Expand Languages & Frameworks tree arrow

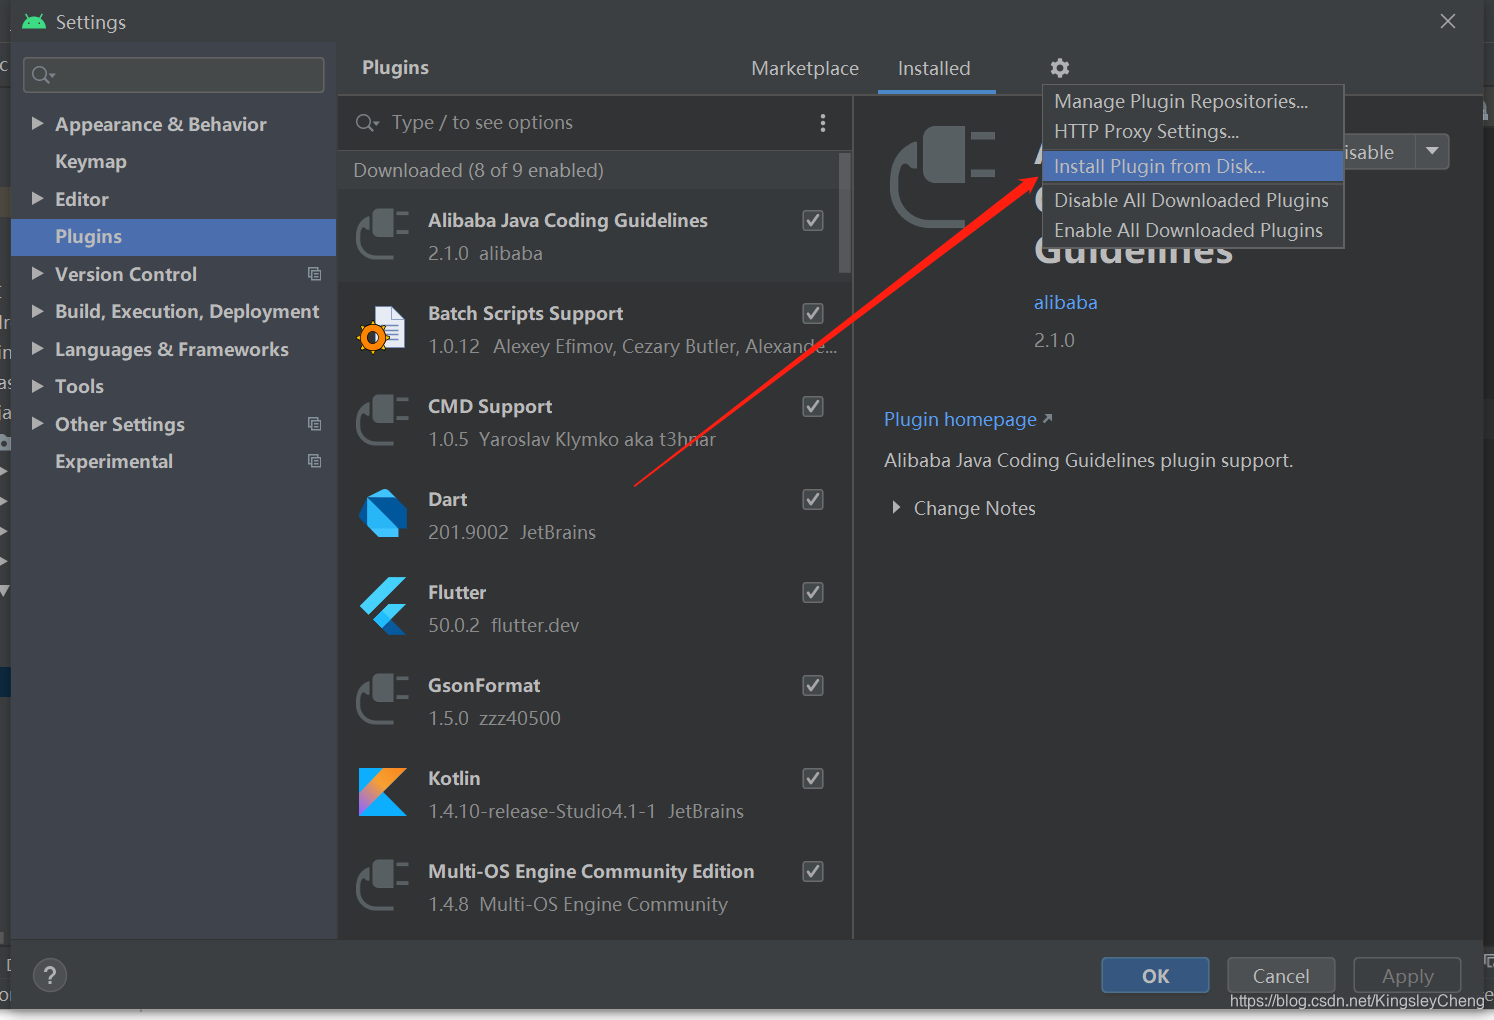(x=37, y=348)
